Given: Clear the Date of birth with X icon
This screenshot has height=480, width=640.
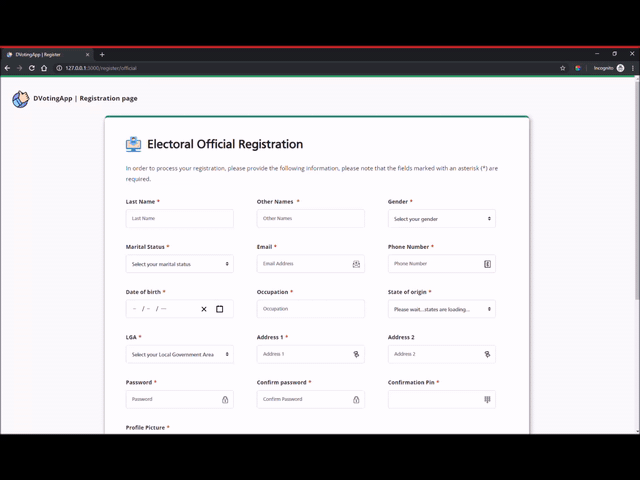Looking at the screenshot, I should [x=204, y=309].
